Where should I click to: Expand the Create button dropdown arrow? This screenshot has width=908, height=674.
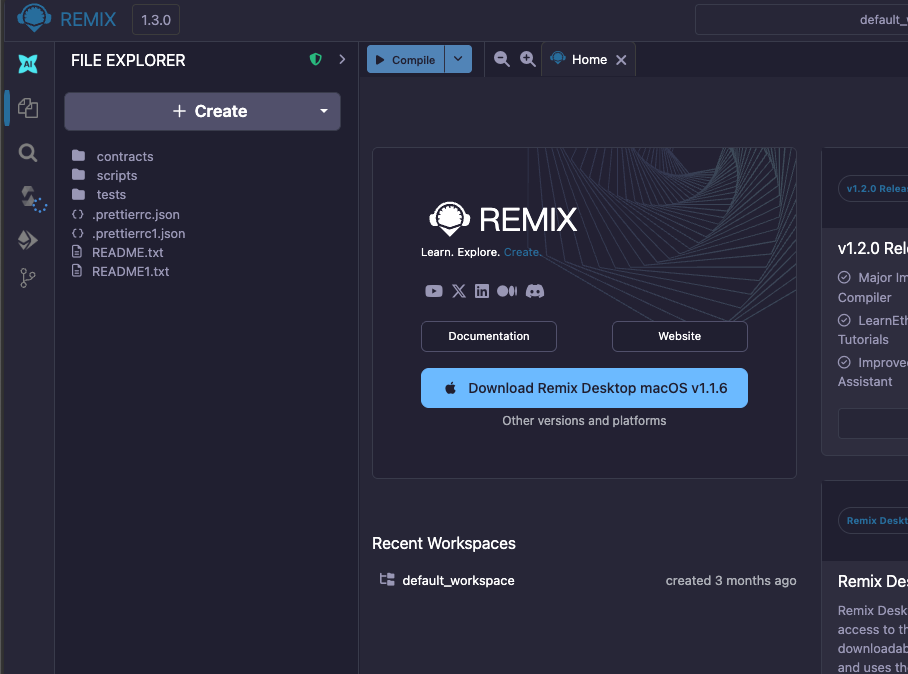324,111
